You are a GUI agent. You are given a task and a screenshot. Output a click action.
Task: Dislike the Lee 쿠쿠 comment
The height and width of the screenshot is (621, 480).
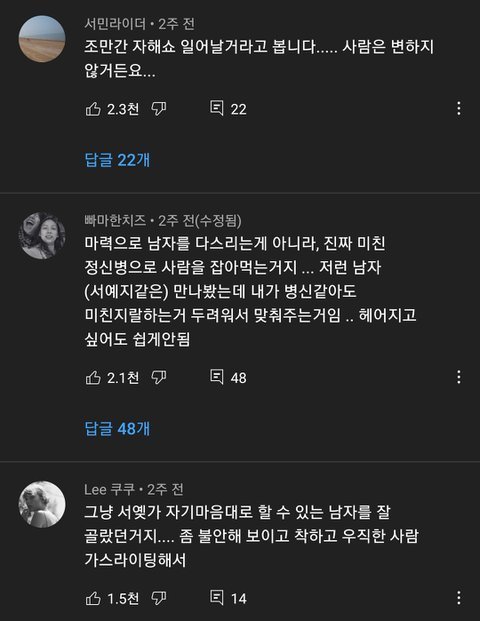point(159,598)
